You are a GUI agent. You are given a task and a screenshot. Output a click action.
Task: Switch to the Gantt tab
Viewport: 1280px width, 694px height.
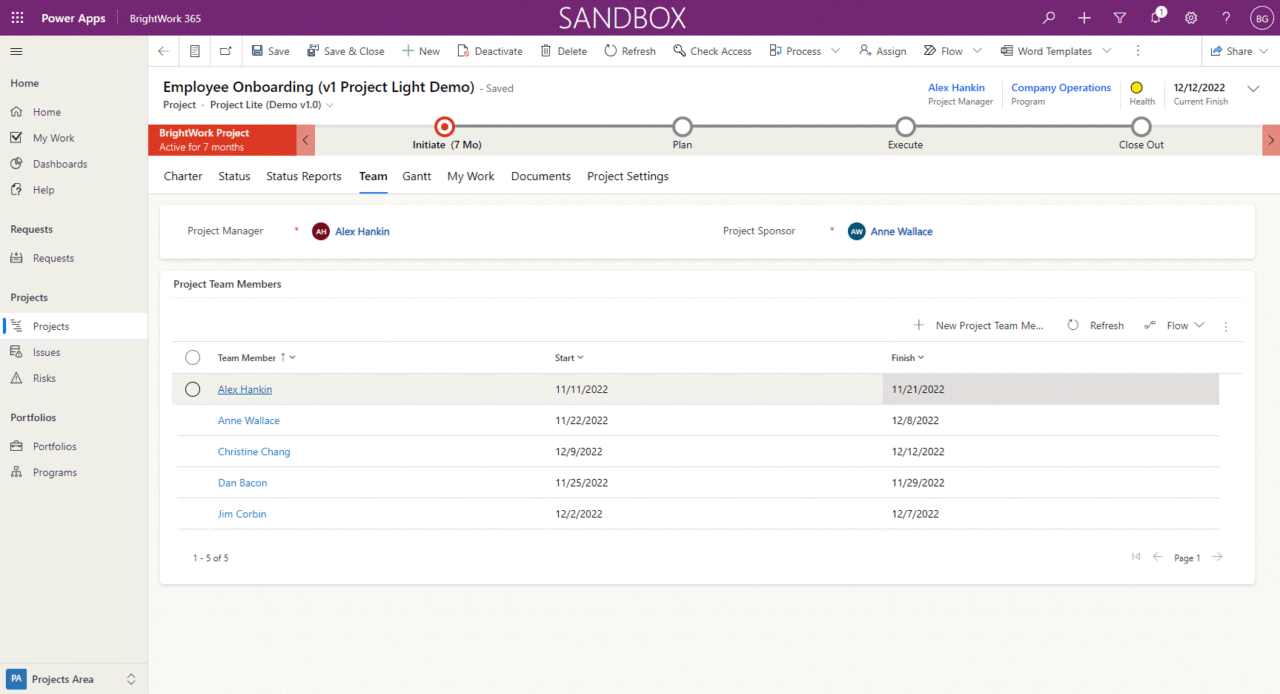[x=417, y=176]
